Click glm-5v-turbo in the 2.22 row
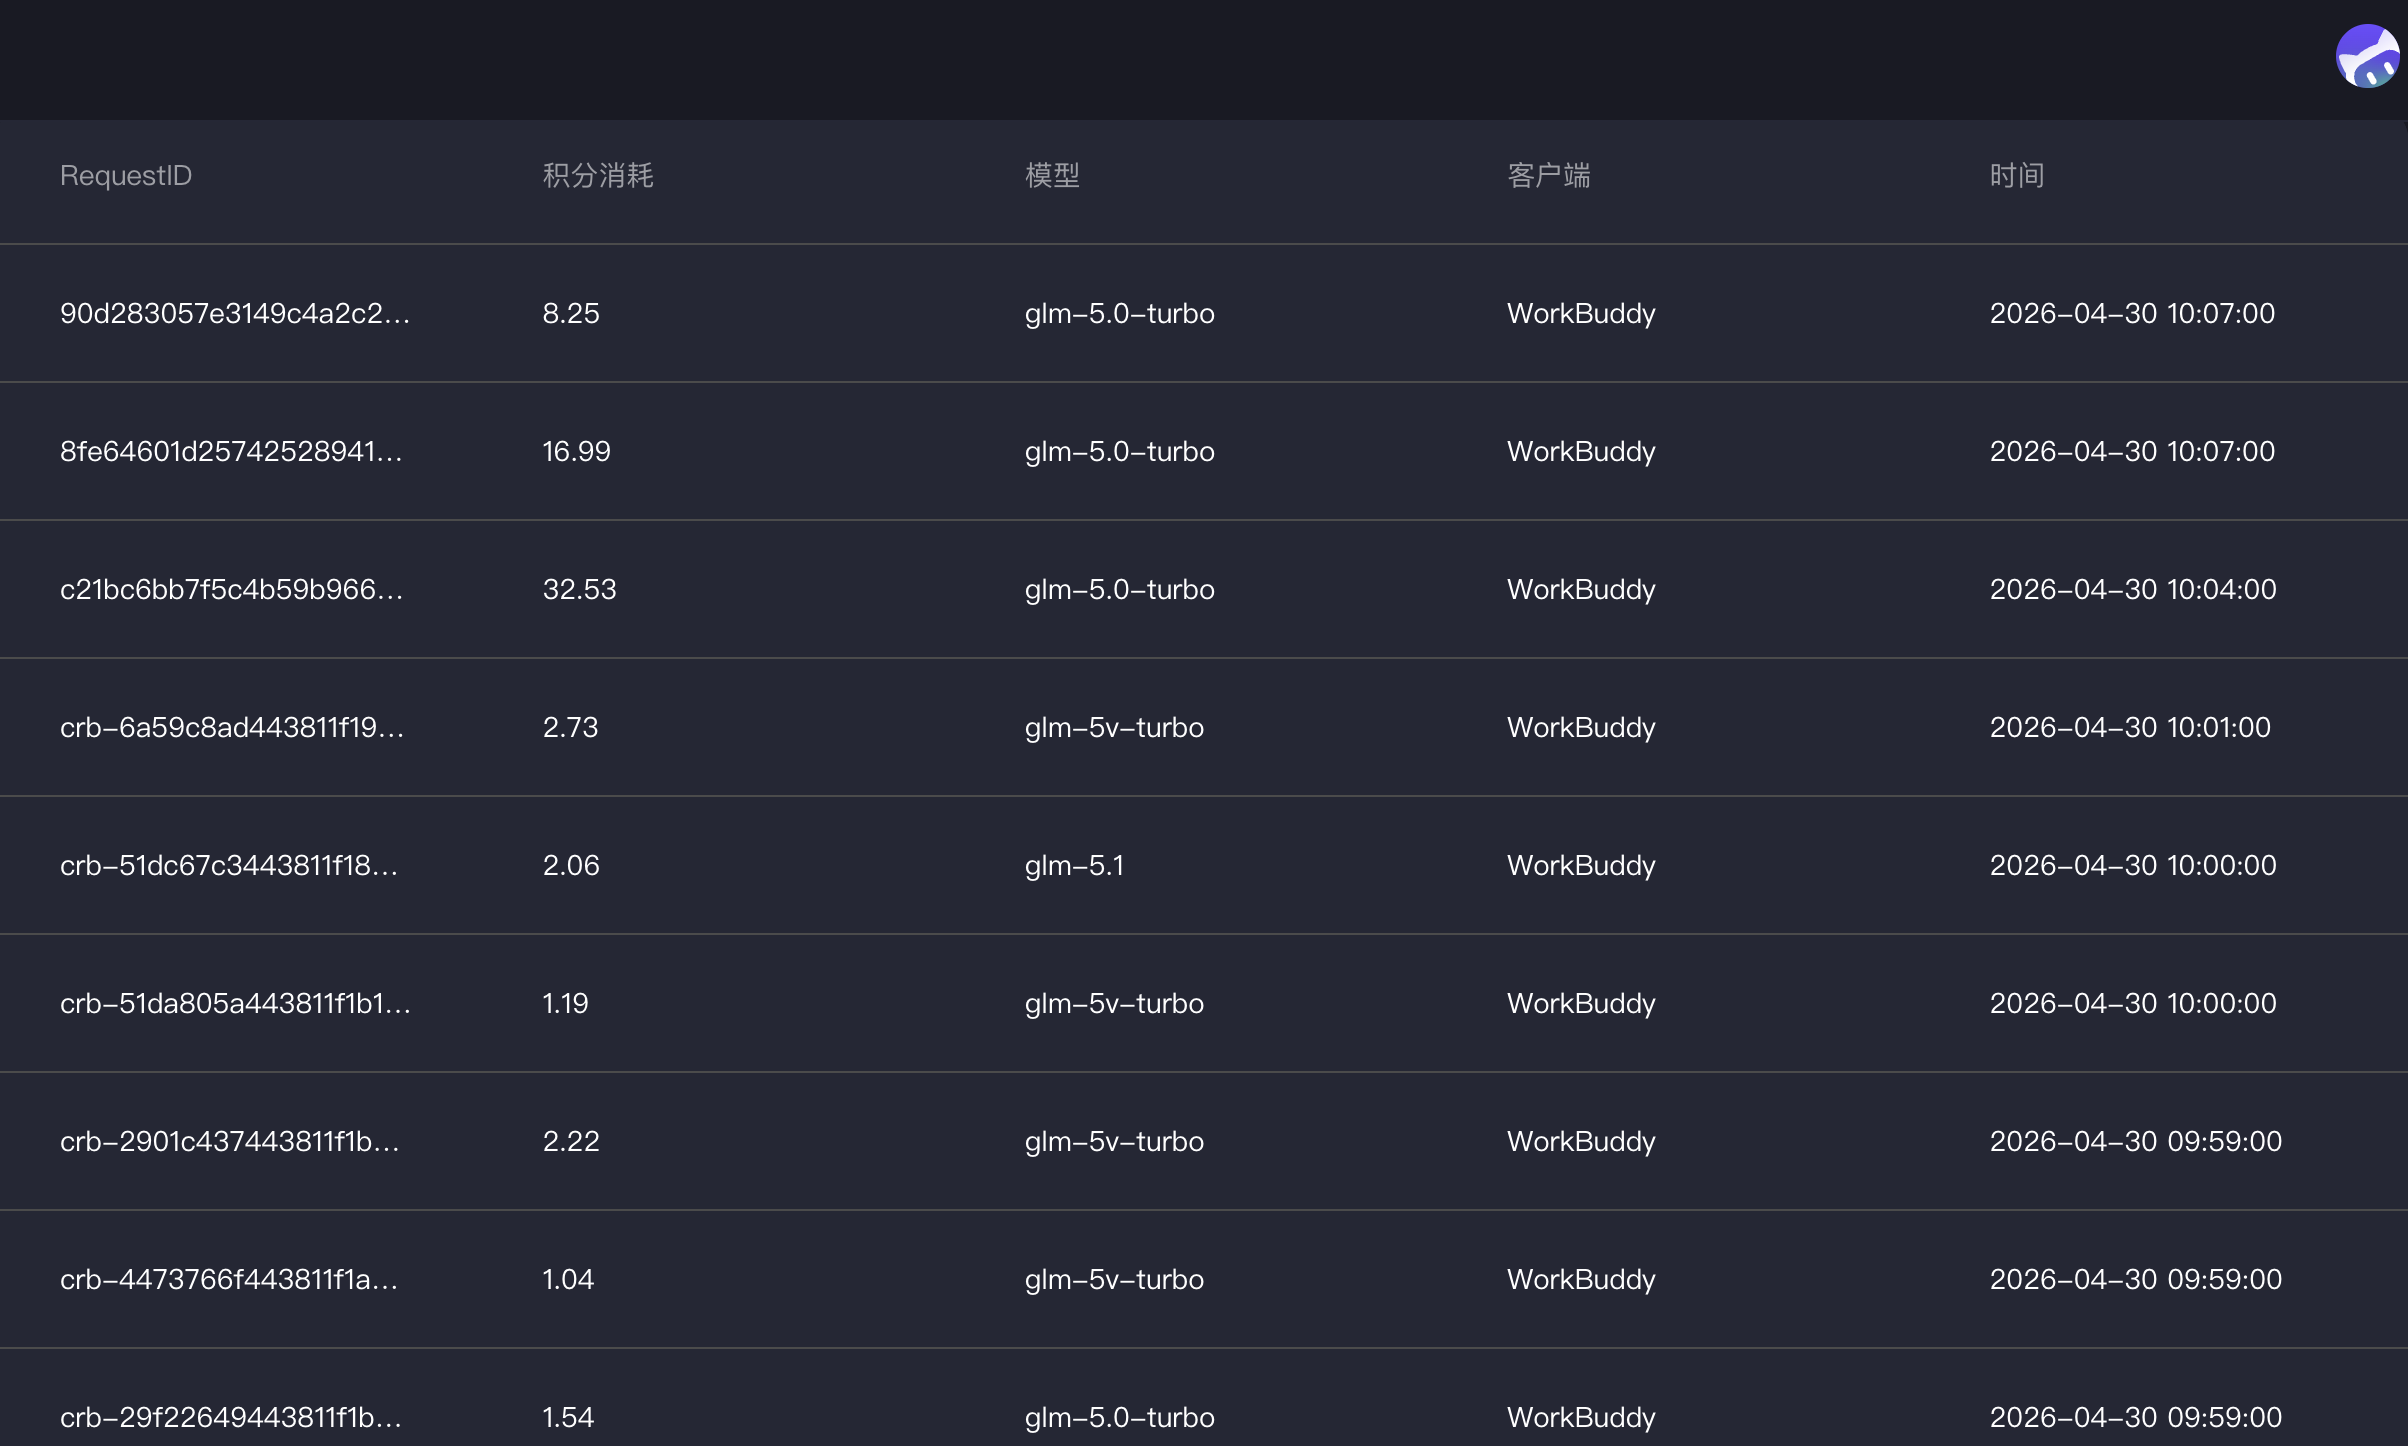The image size is (2408, 1446). coord(1114,1142)
